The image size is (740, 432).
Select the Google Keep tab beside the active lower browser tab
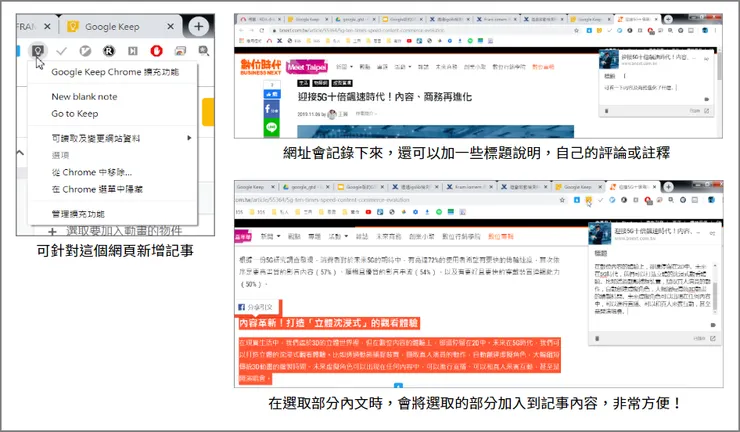point(580,187)
